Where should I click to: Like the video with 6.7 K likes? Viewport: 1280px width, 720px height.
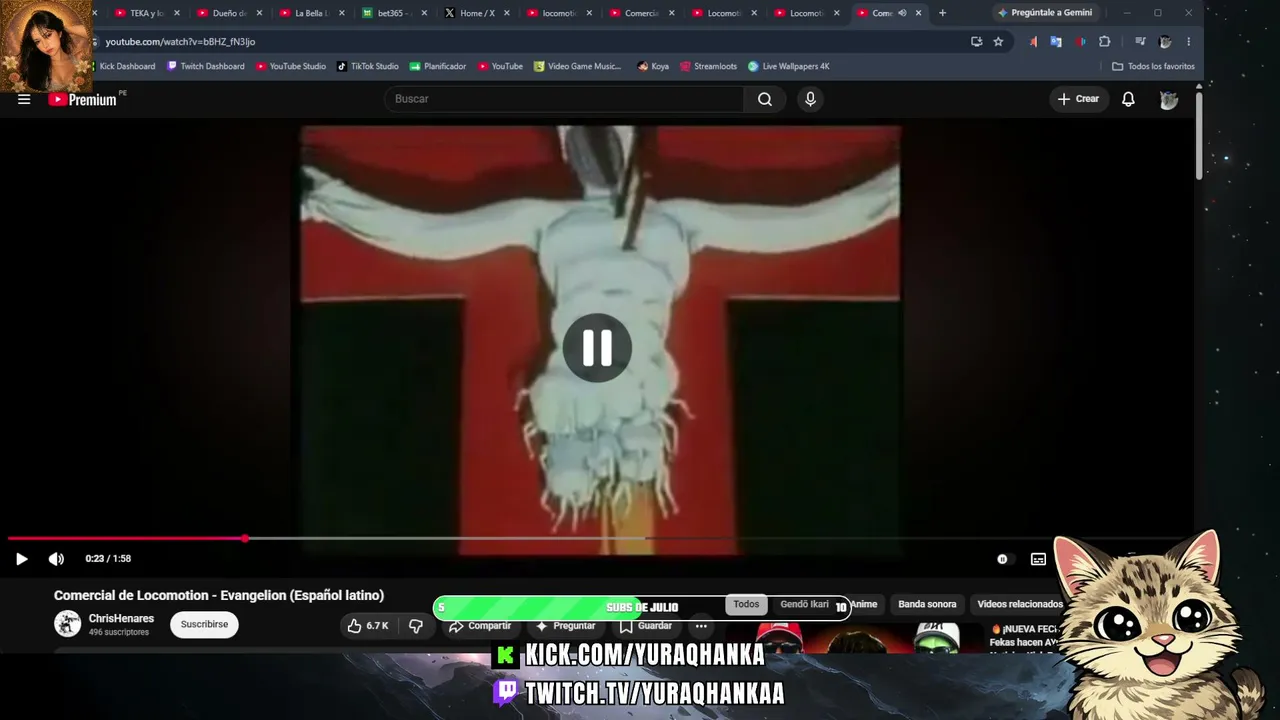[x=367, y=626]
